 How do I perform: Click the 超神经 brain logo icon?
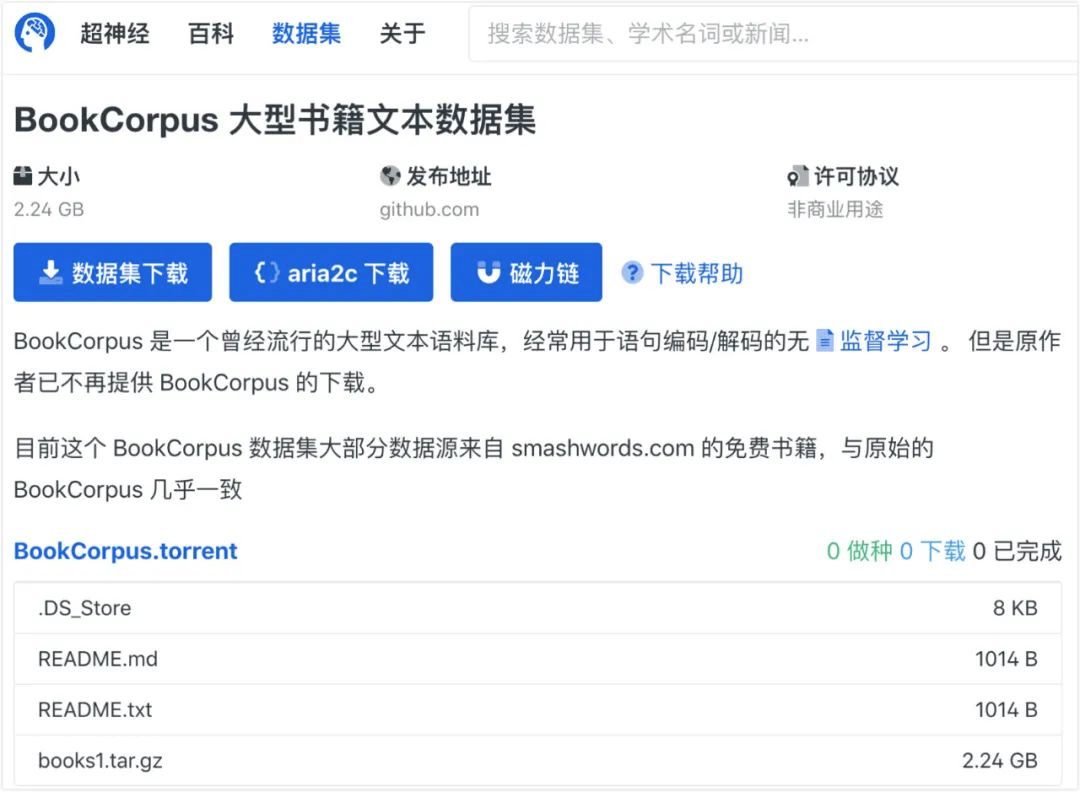coord(34,32)
